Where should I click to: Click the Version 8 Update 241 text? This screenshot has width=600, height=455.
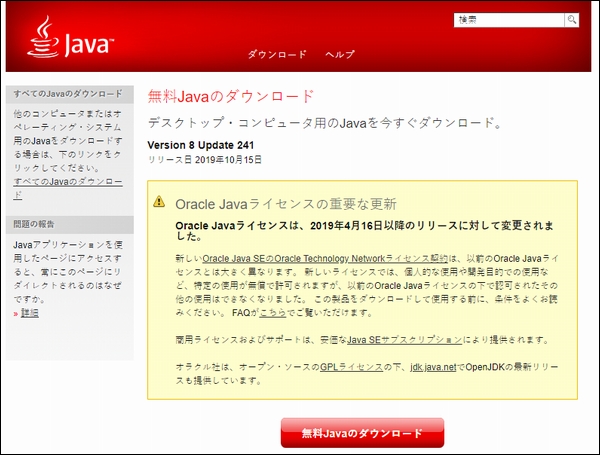click(x=201, y=145)
